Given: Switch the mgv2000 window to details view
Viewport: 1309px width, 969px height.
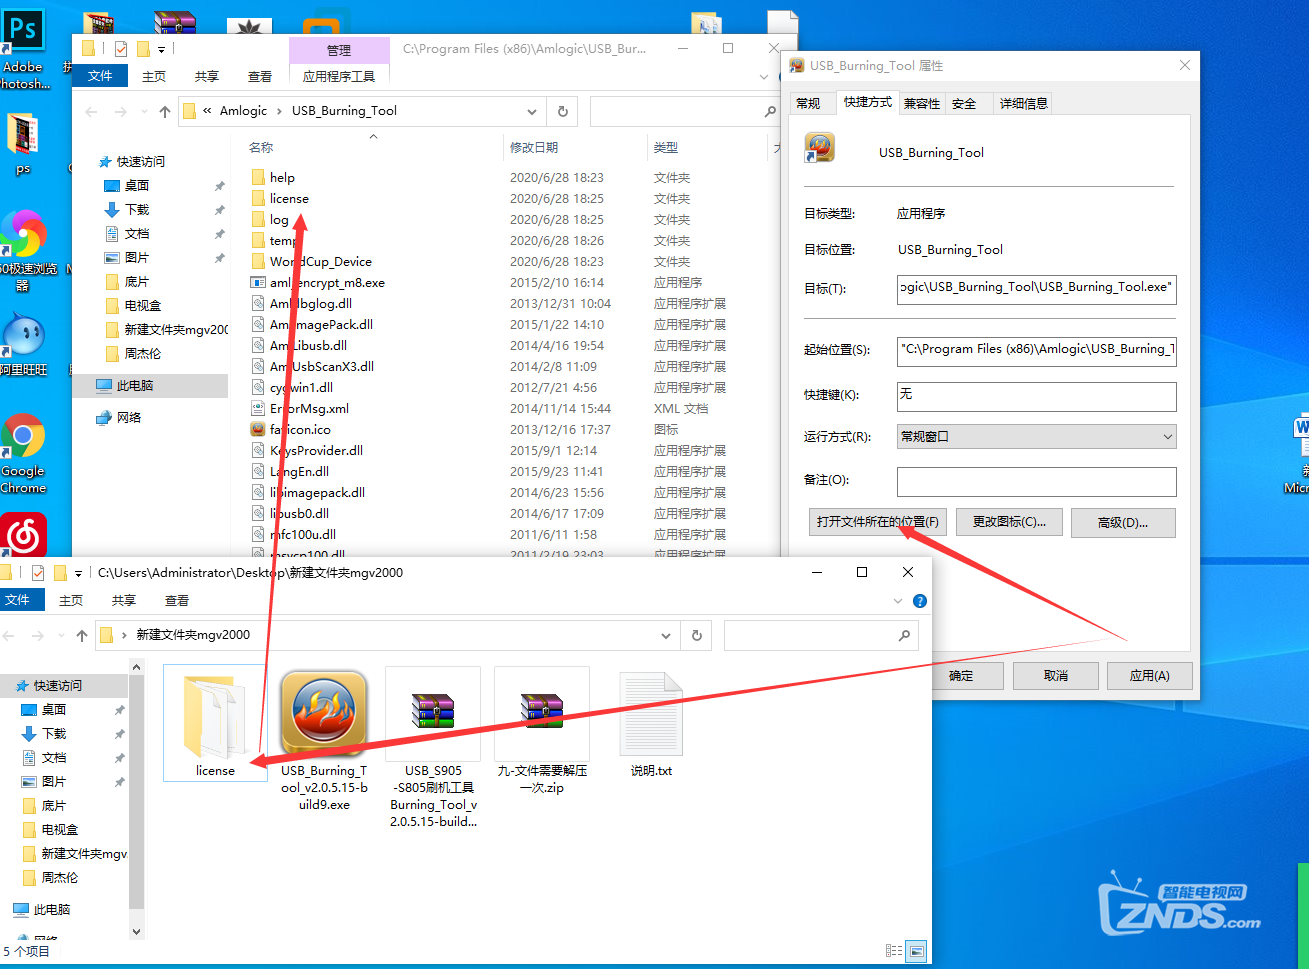Looking at the screenshot, I should [894, 951].
